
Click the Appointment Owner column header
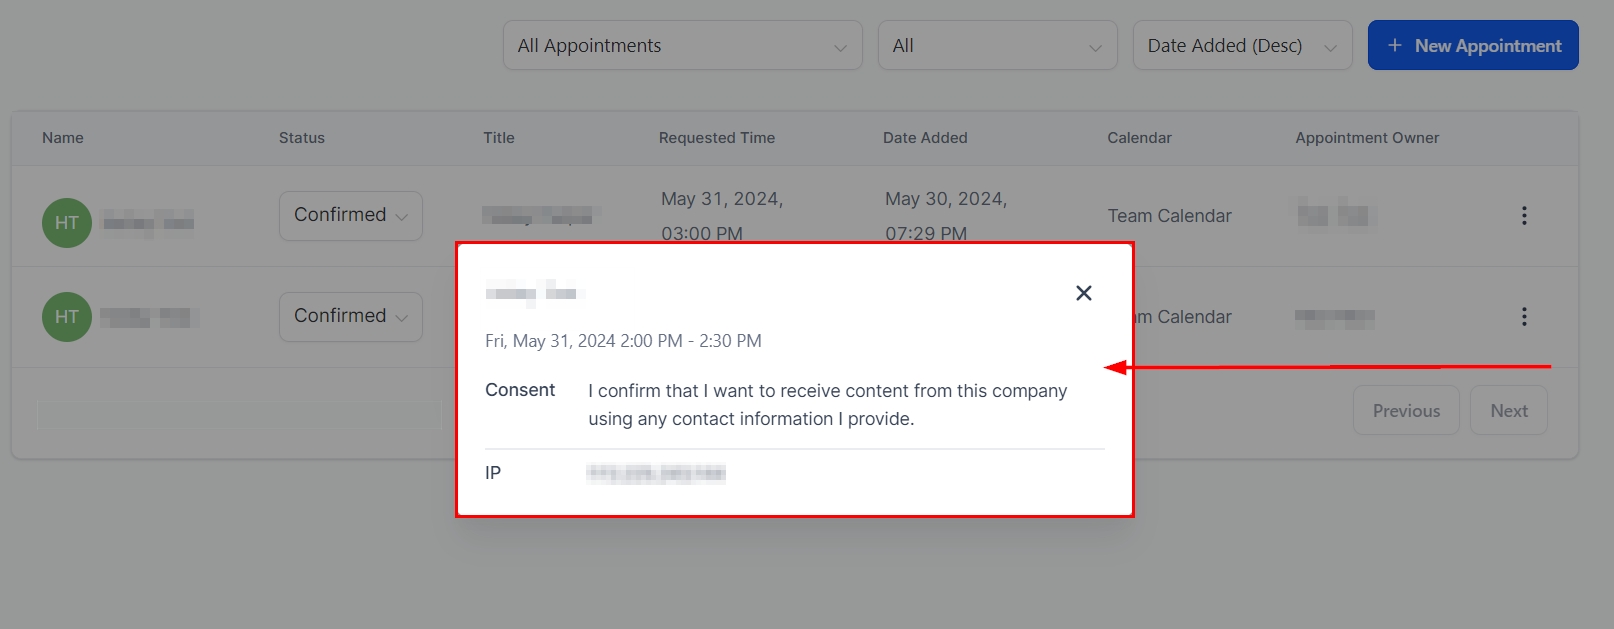pos(1367,138)
